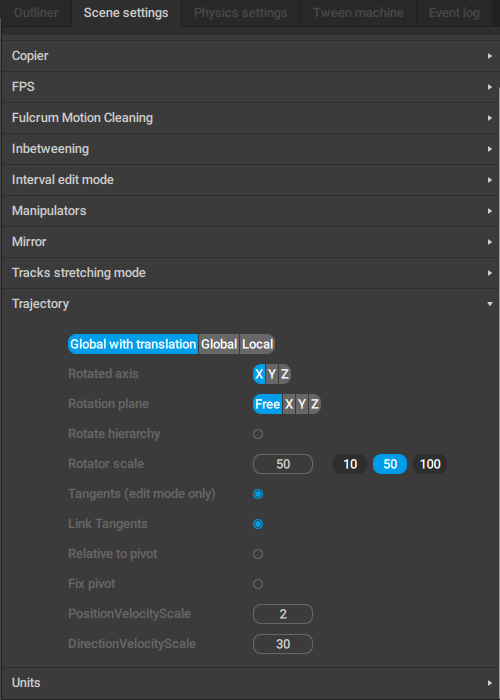This screenshot has width=500, height=700.
Task: Set Rotated axis to Y
Action: 272,374
